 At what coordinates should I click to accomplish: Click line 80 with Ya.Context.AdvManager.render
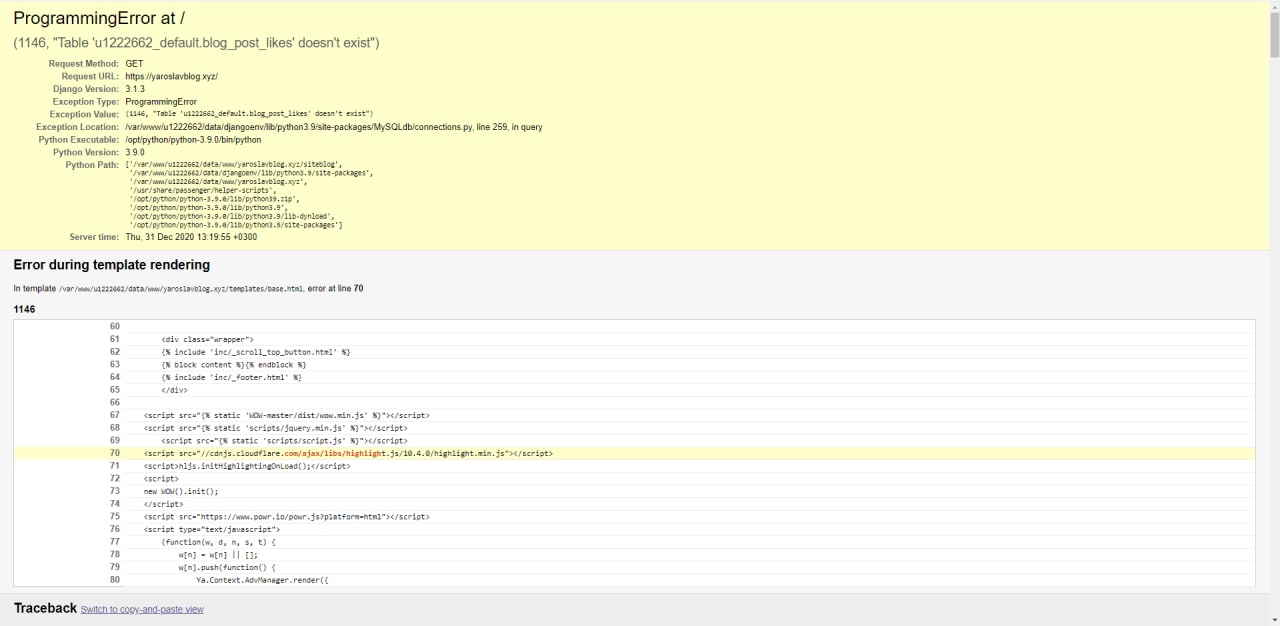coord(262,580)
